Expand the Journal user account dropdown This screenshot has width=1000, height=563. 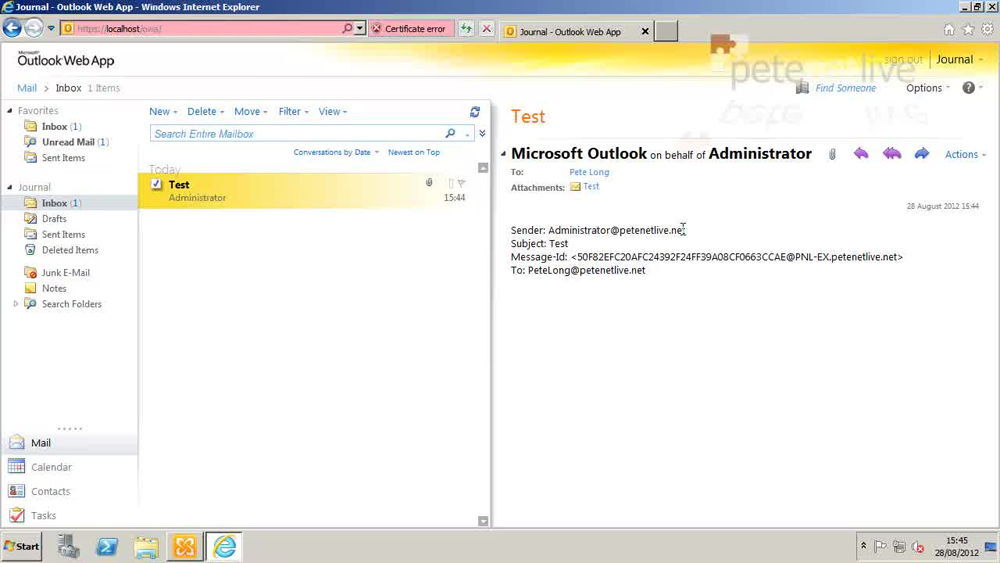[959, 59]
